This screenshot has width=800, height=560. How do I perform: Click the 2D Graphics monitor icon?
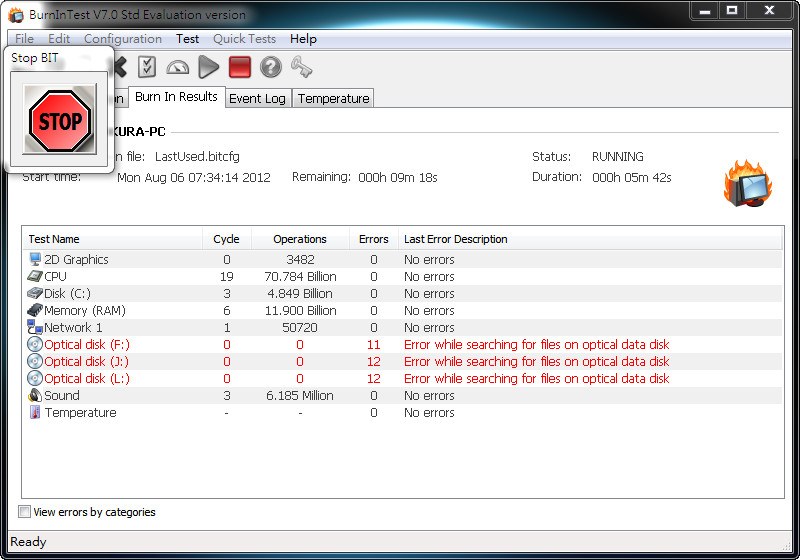pyautogui.click(x=35, y=259)
